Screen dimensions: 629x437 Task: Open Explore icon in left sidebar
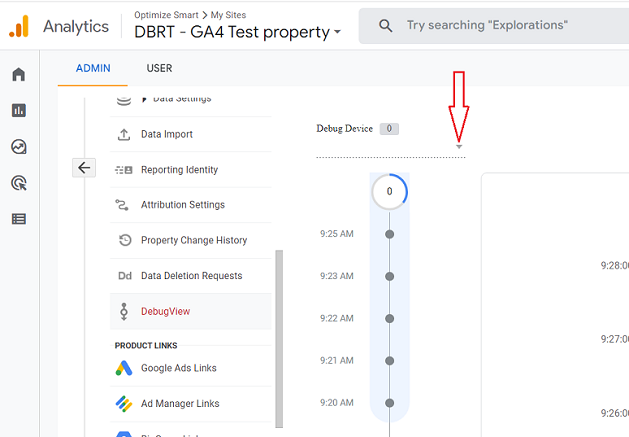pyautogui.click(x=19, y=147)
